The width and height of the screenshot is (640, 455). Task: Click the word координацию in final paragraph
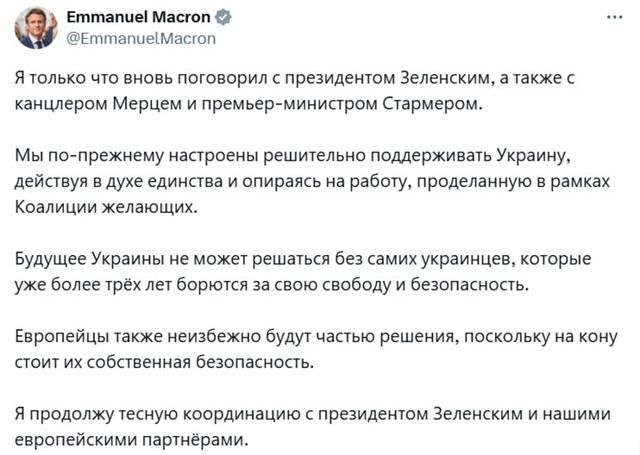(x=241, y=414)
